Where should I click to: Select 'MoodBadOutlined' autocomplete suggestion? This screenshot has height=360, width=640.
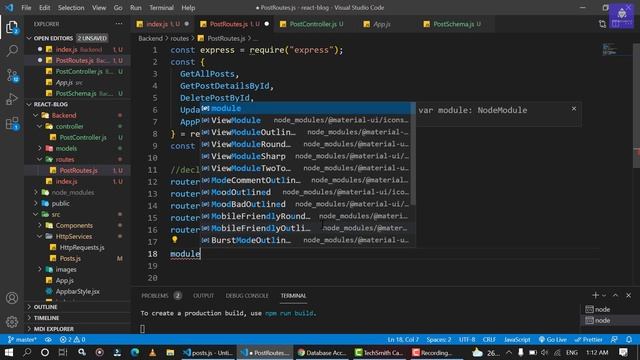coord(306,204)
